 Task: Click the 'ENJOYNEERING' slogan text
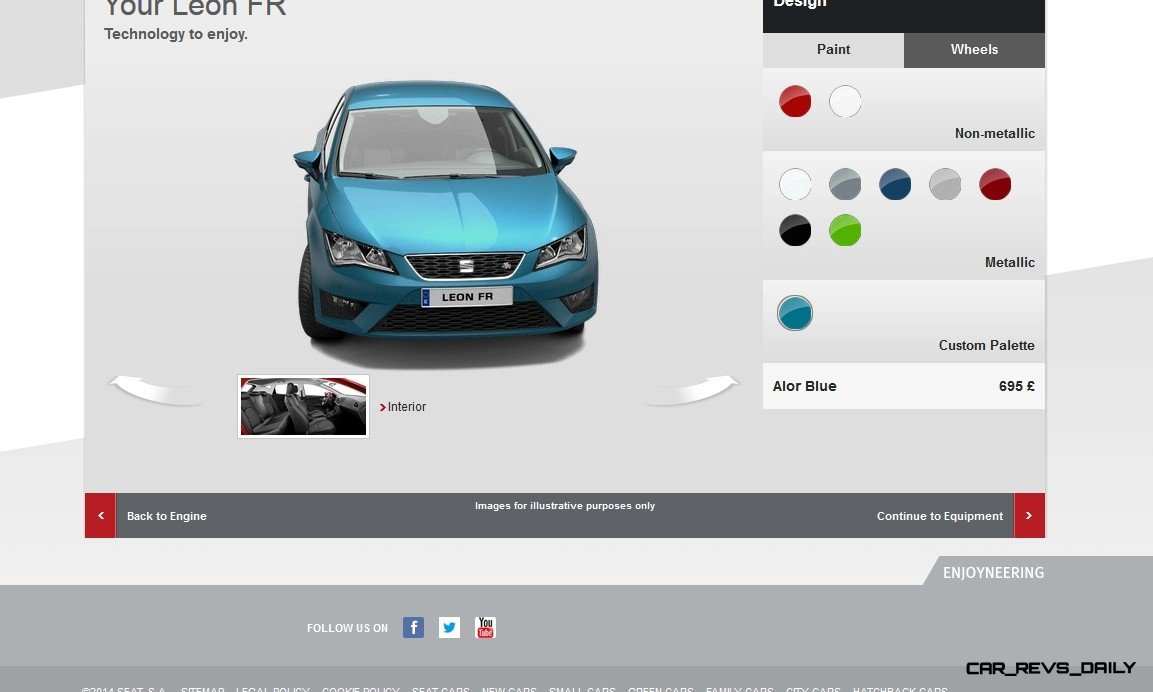pyautogui.click(x=993, y=573)
